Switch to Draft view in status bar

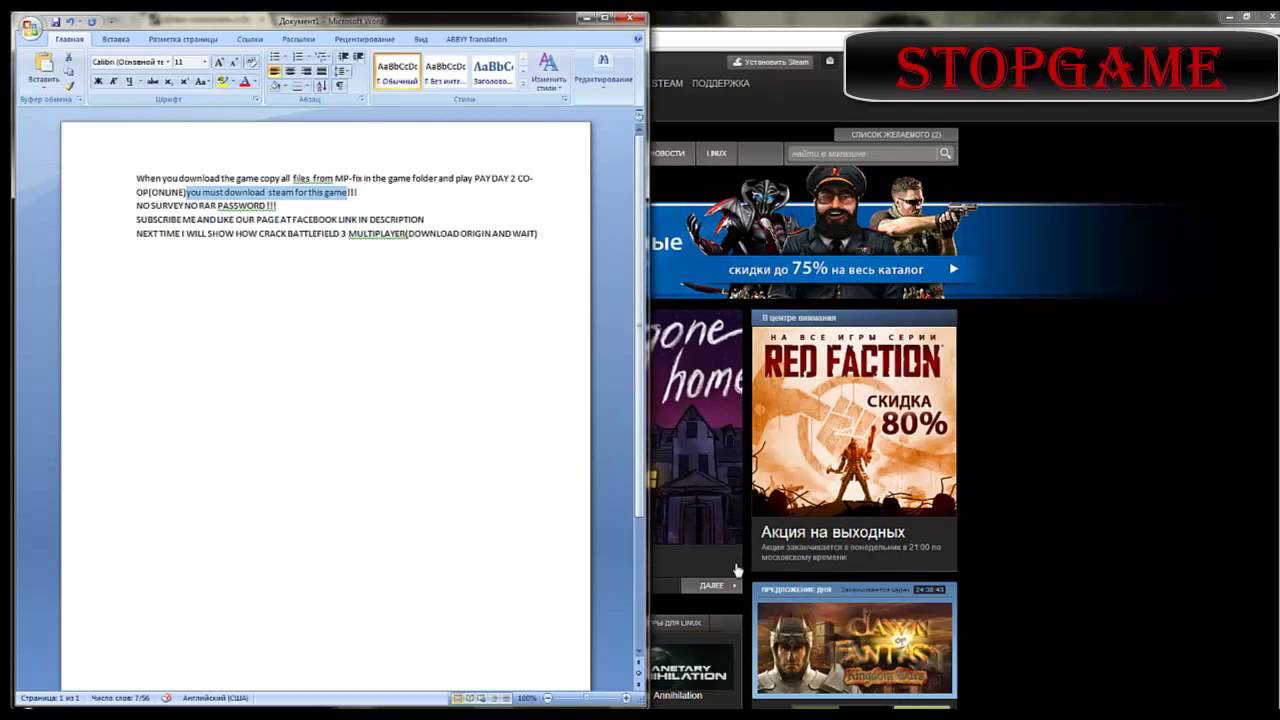tap(505, 698)
